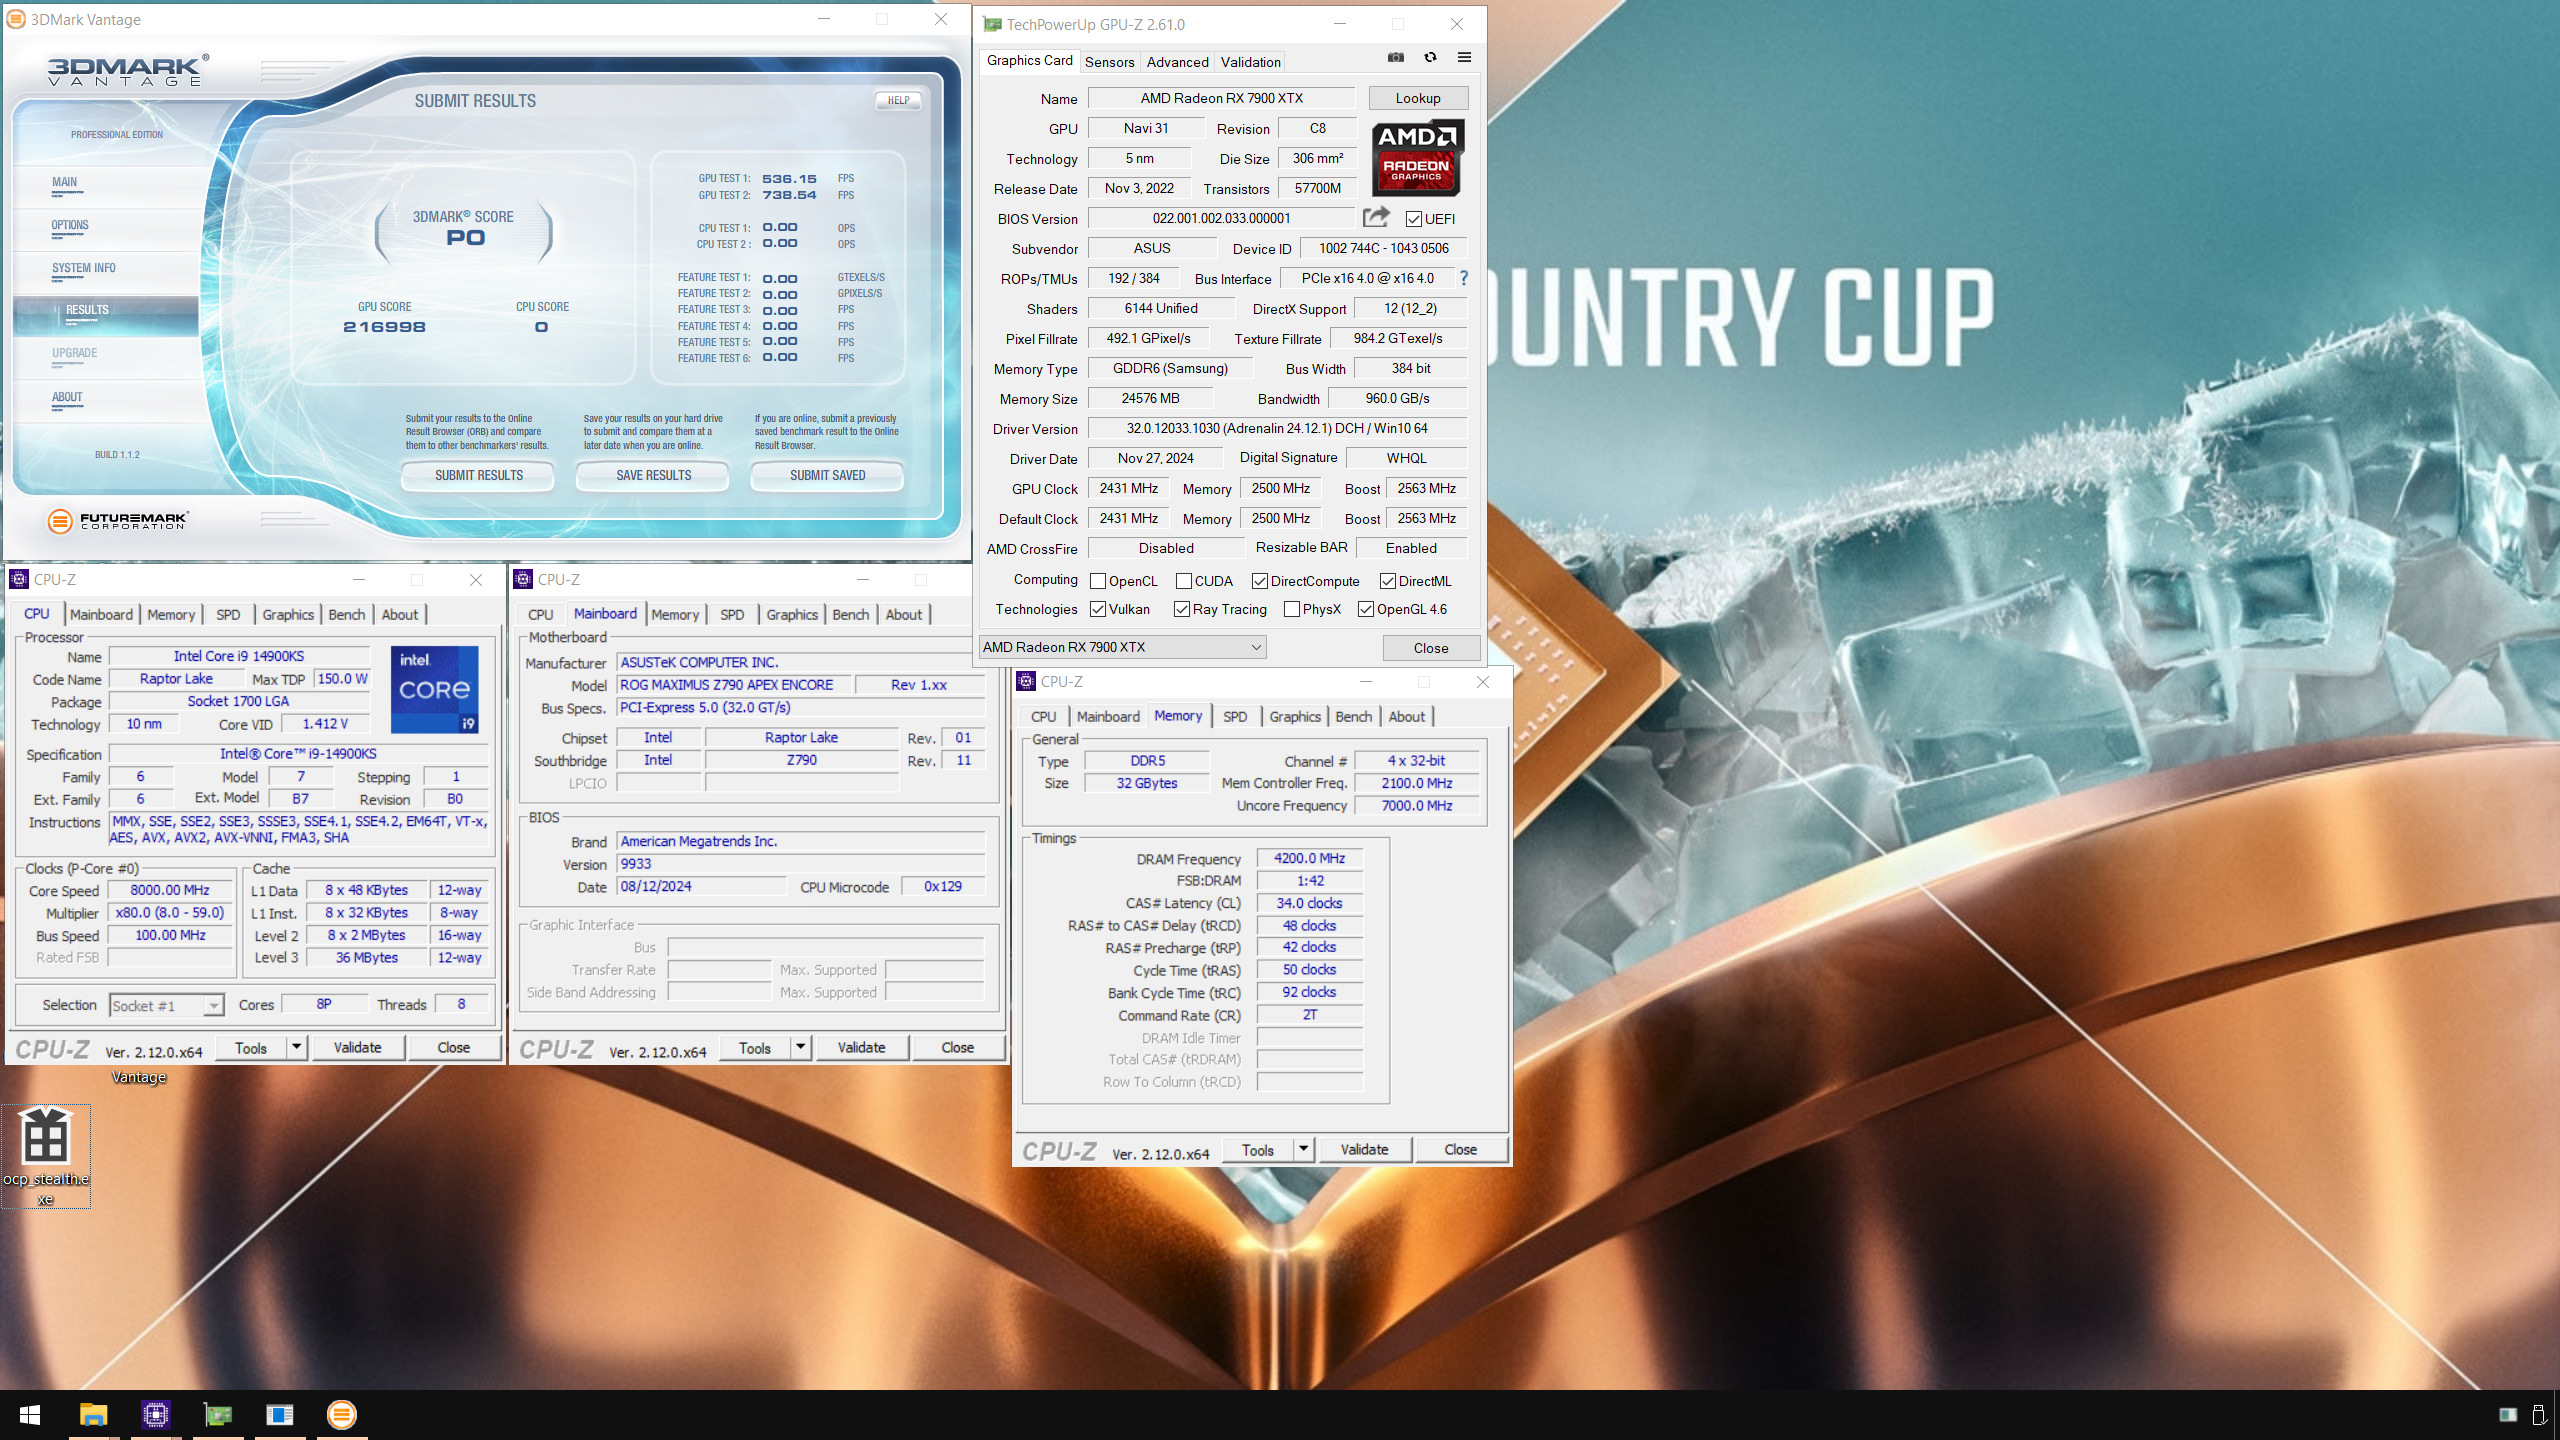This screenshot has width=2560, height=1440.
Task: Open the Validation tab in GPU-Z
Action: point(1250,62)
